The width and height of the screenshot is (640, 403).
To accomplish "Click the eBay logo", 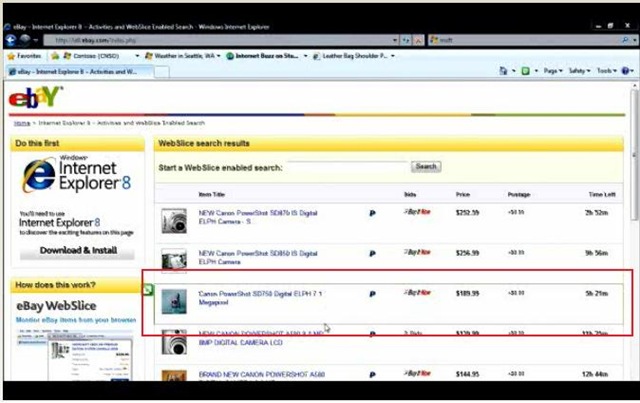I will 36,97.
